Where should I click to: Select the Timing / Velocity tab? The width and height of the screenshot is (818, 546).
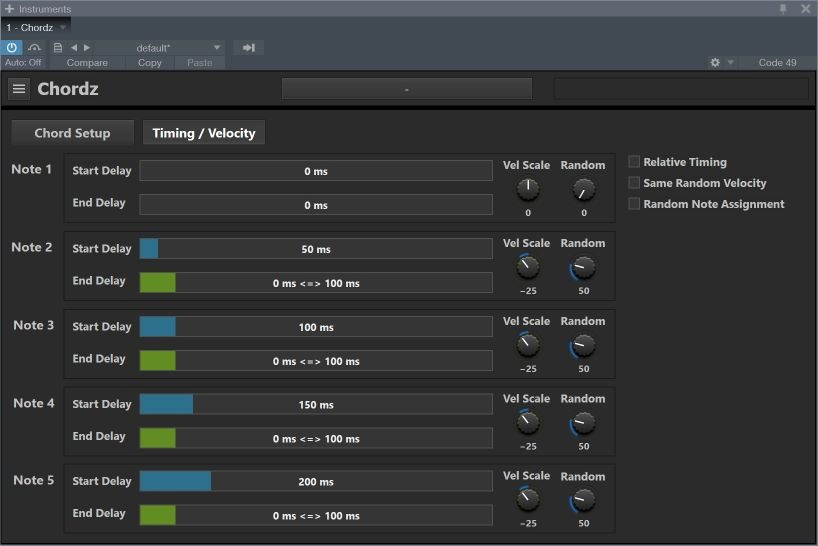point(204,133)
